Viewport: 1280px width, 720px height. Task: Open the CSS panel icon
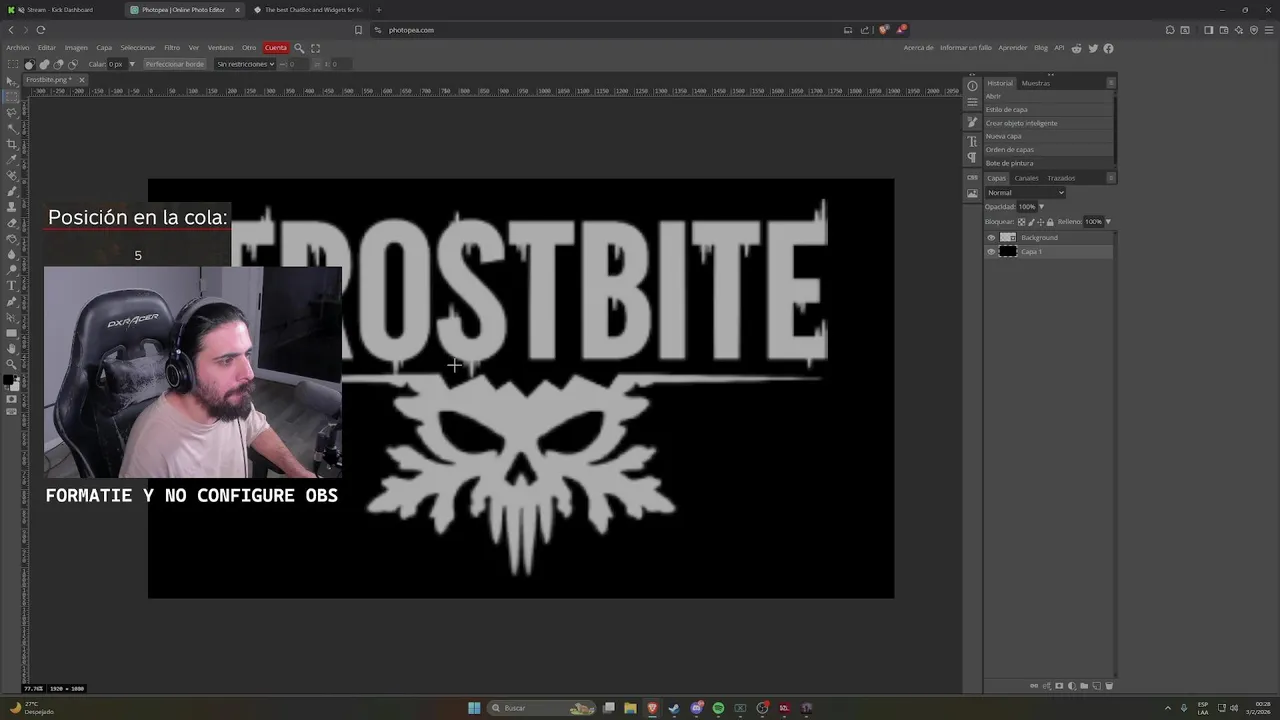[972, 177]
